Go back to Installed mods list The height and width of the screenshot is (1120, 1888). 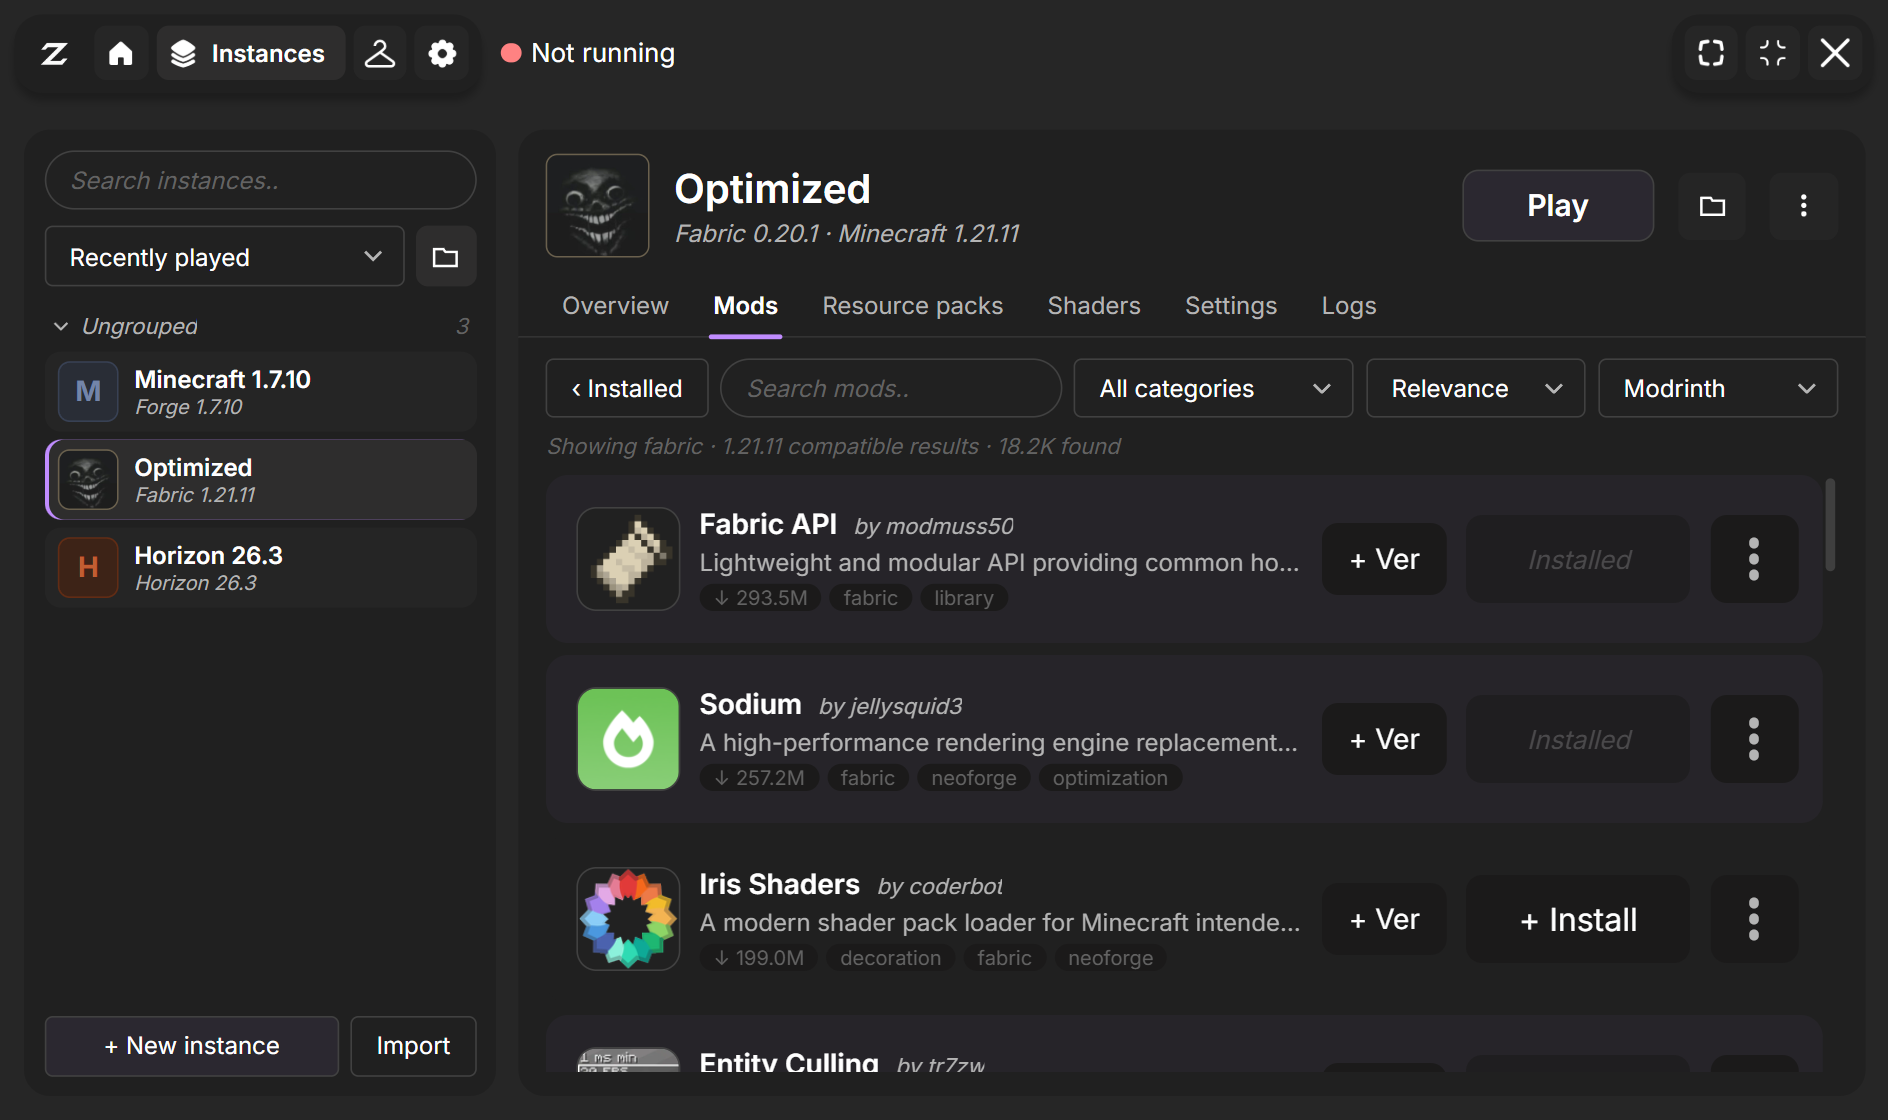627,388
